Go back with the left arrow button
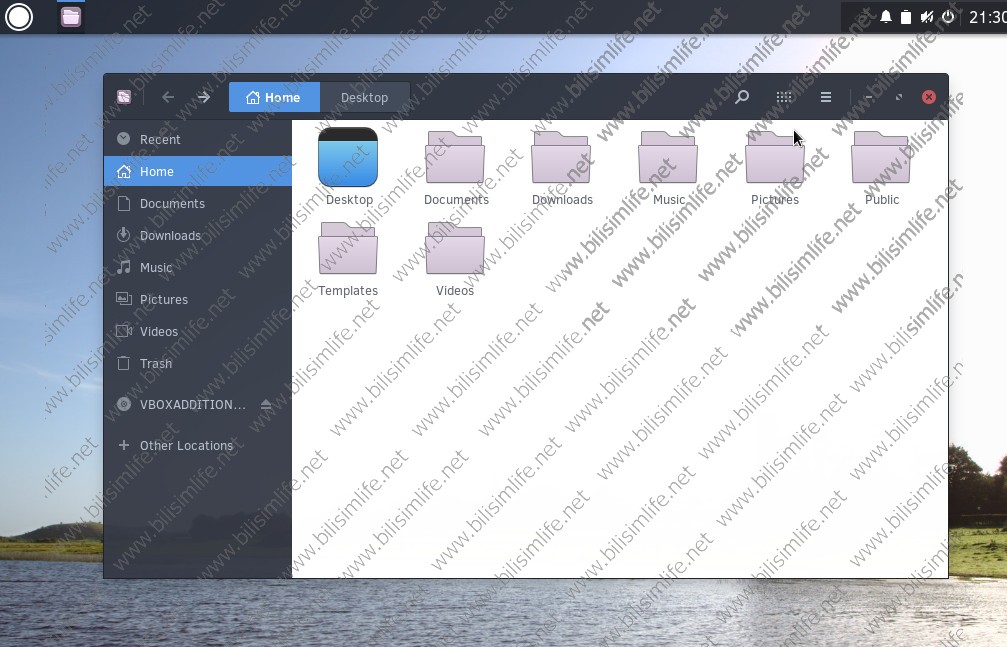Image resolution: width=1007 pixels, height=647 pixels. tap(168, 97)
